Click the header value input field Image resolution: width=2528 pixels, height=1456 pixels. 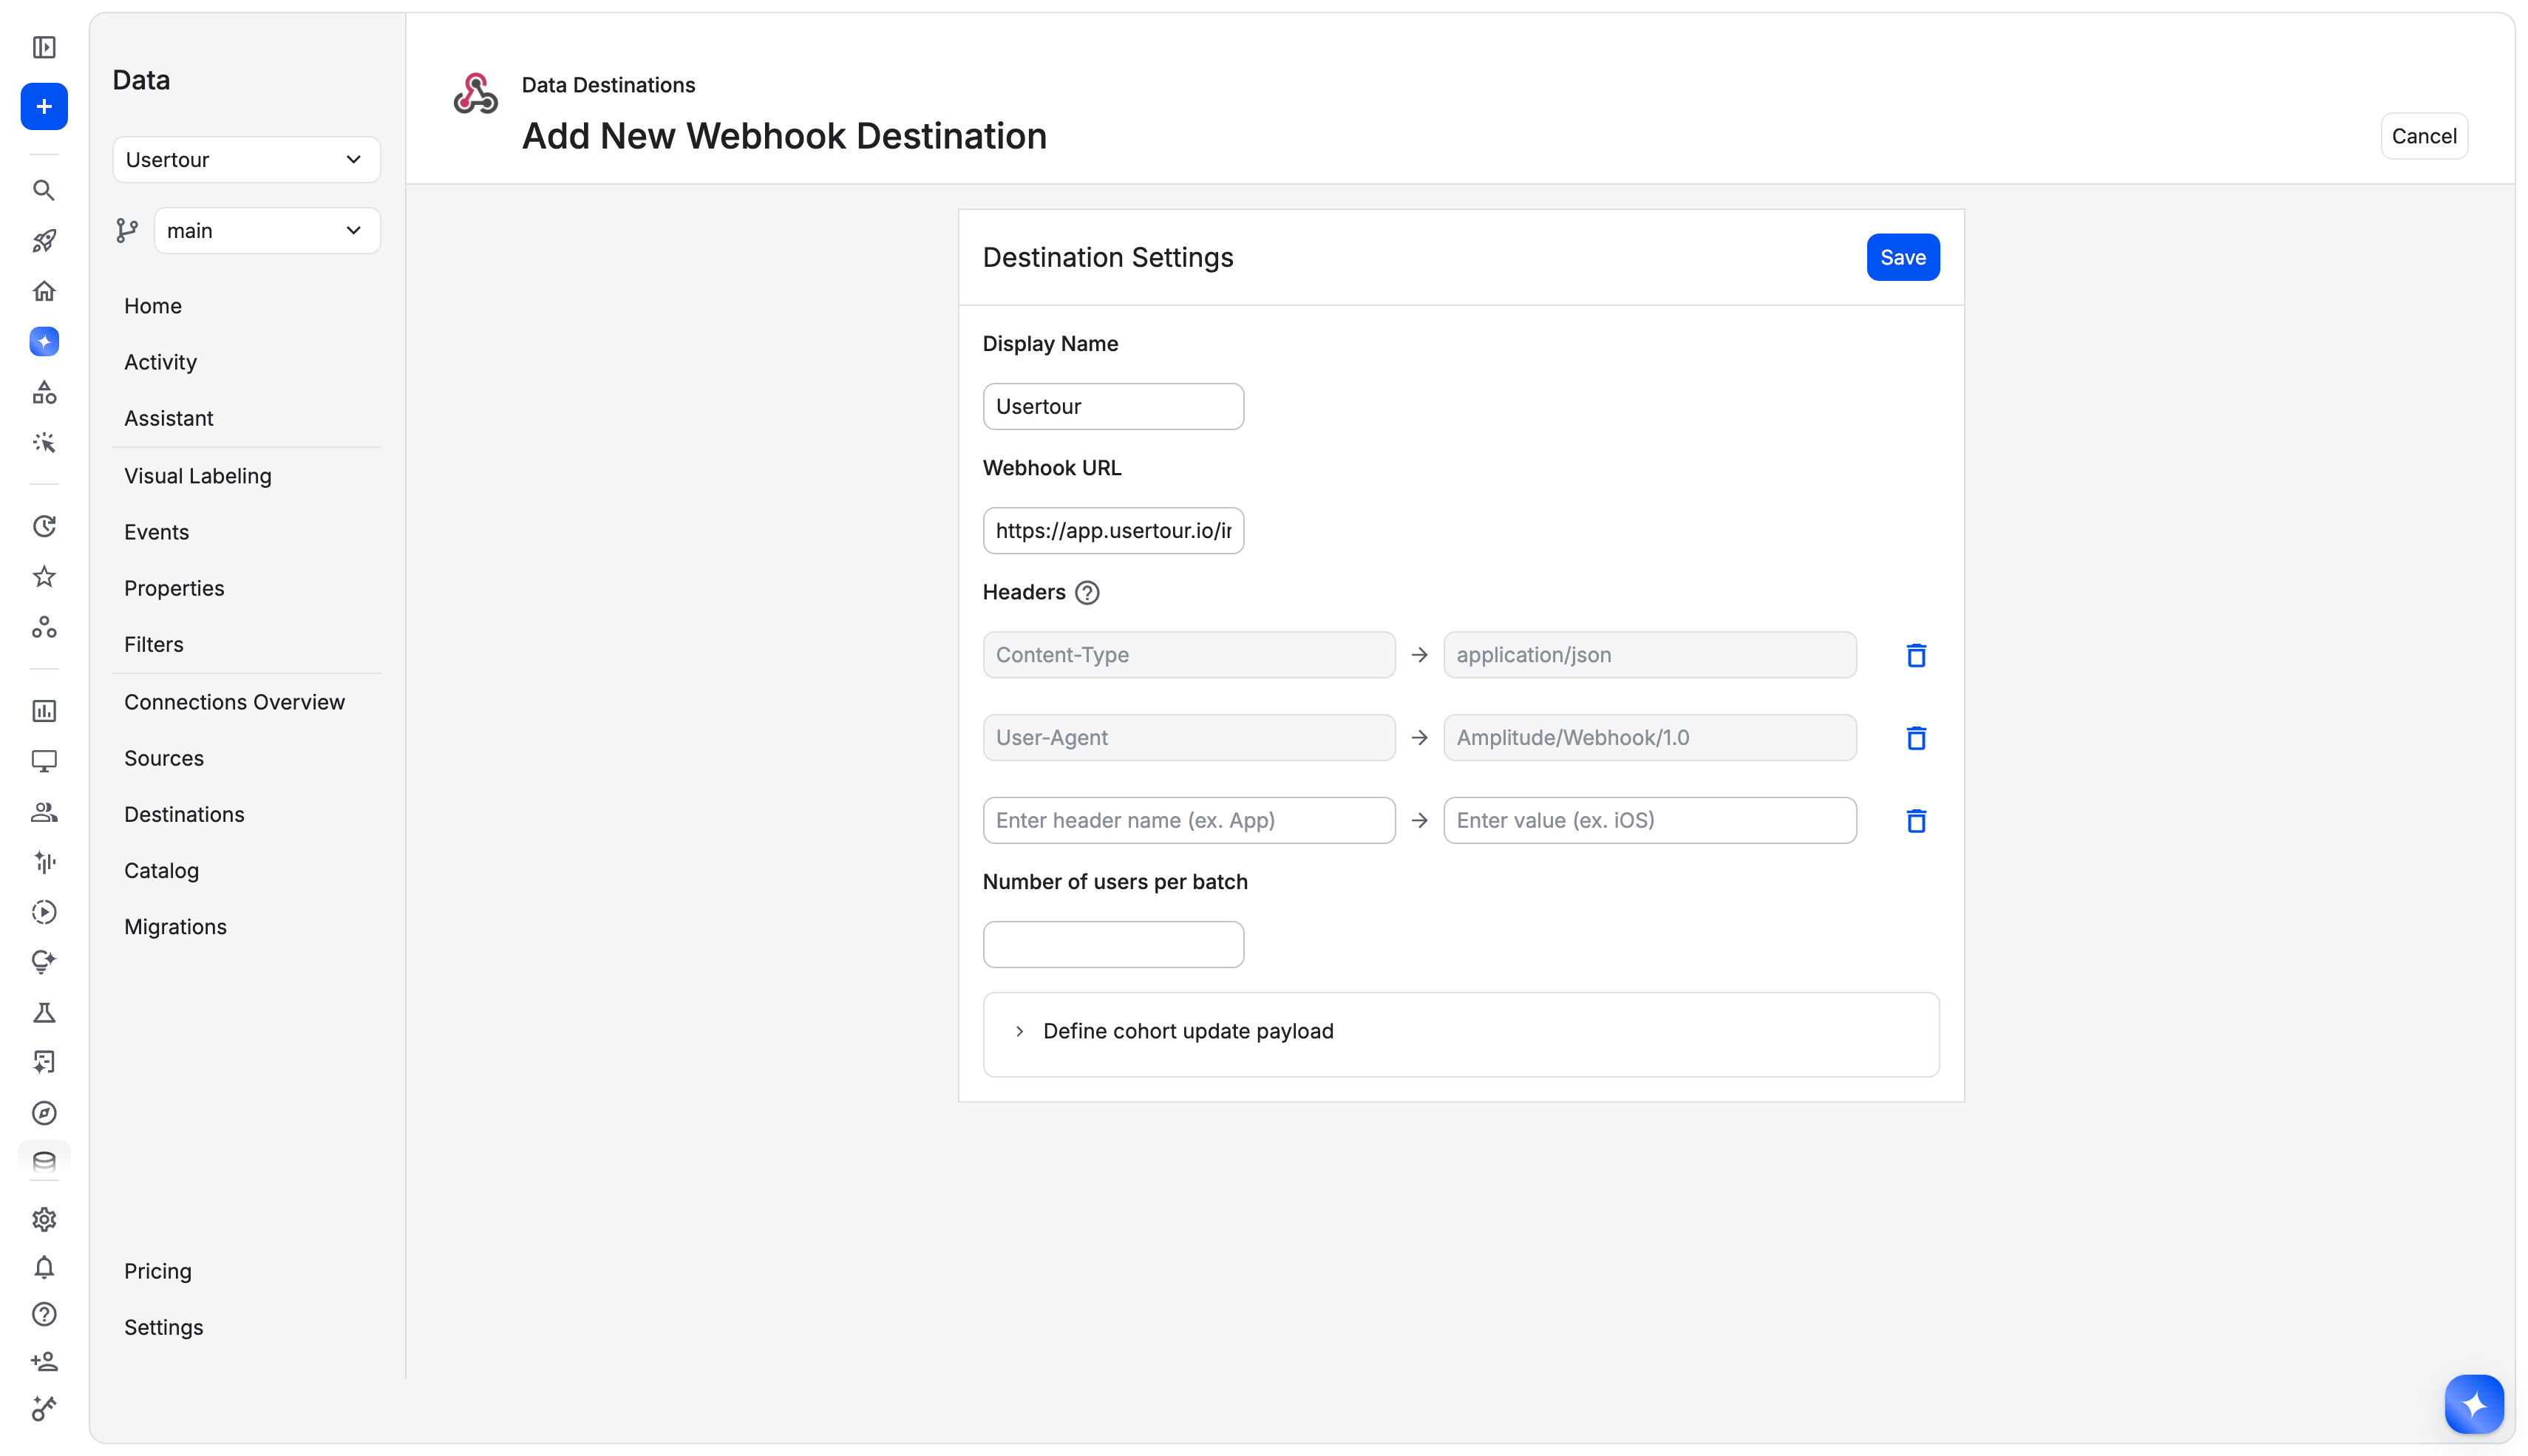coord(1650,820)
